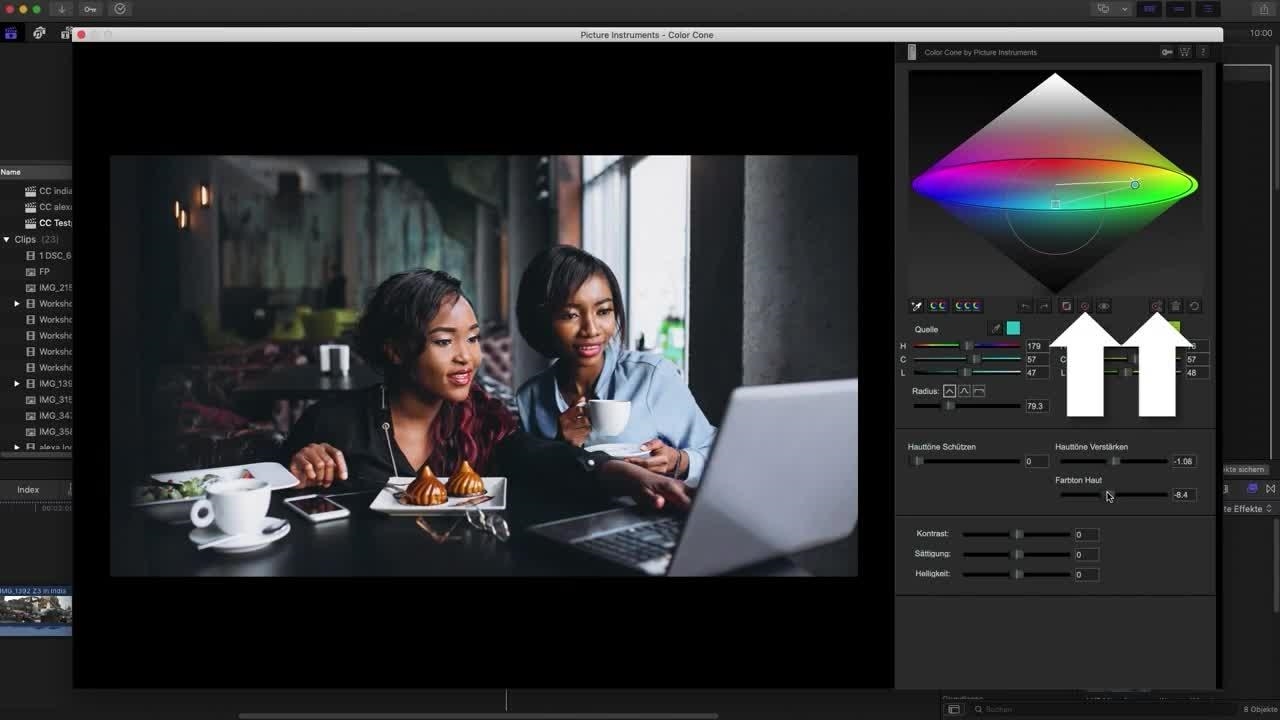
Task: Pick source color with Quelle eyedropper
Action: click(995, 328)
